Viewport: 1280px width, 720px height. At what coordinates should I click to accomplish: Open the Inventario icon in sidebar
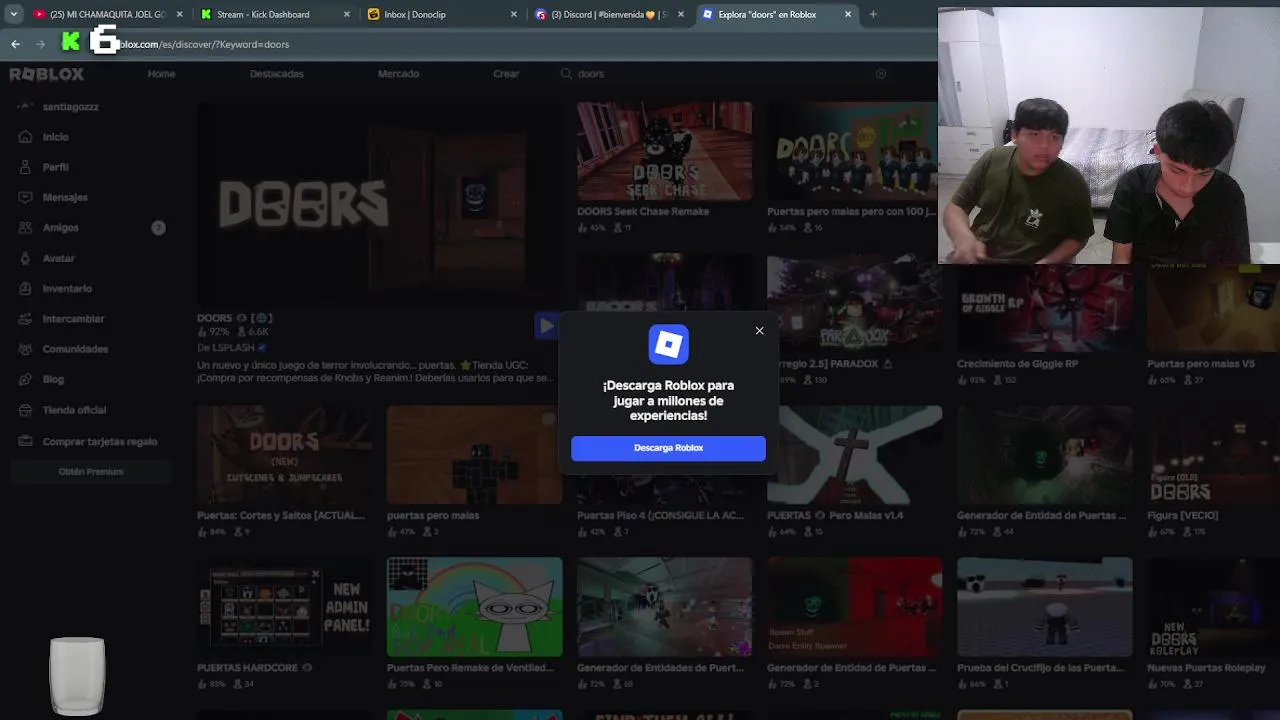coord(26,288)
